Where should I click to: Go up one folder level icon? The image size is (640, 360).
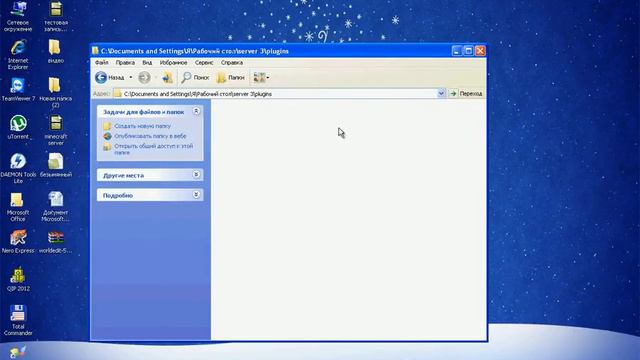167,77
